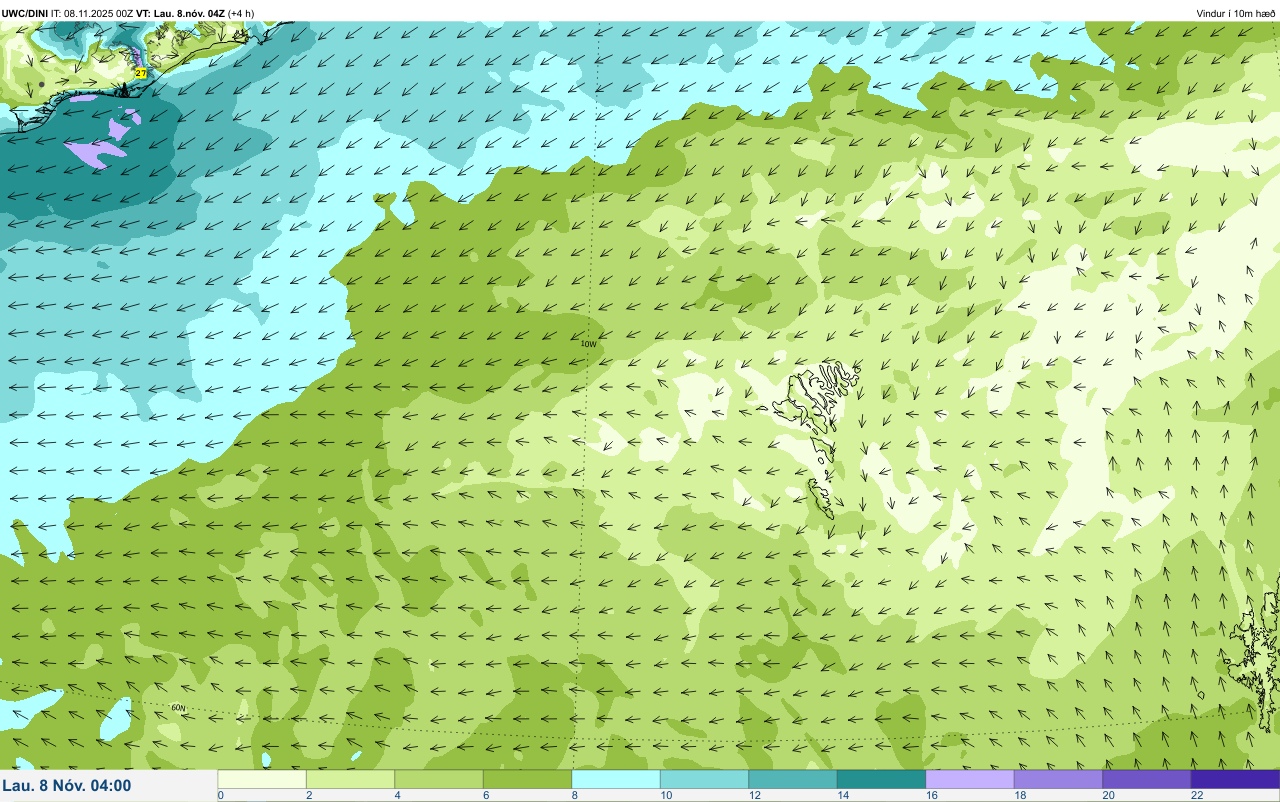
Task: Click the '10W' longitude label on map
Action: [x=589, y=344]
